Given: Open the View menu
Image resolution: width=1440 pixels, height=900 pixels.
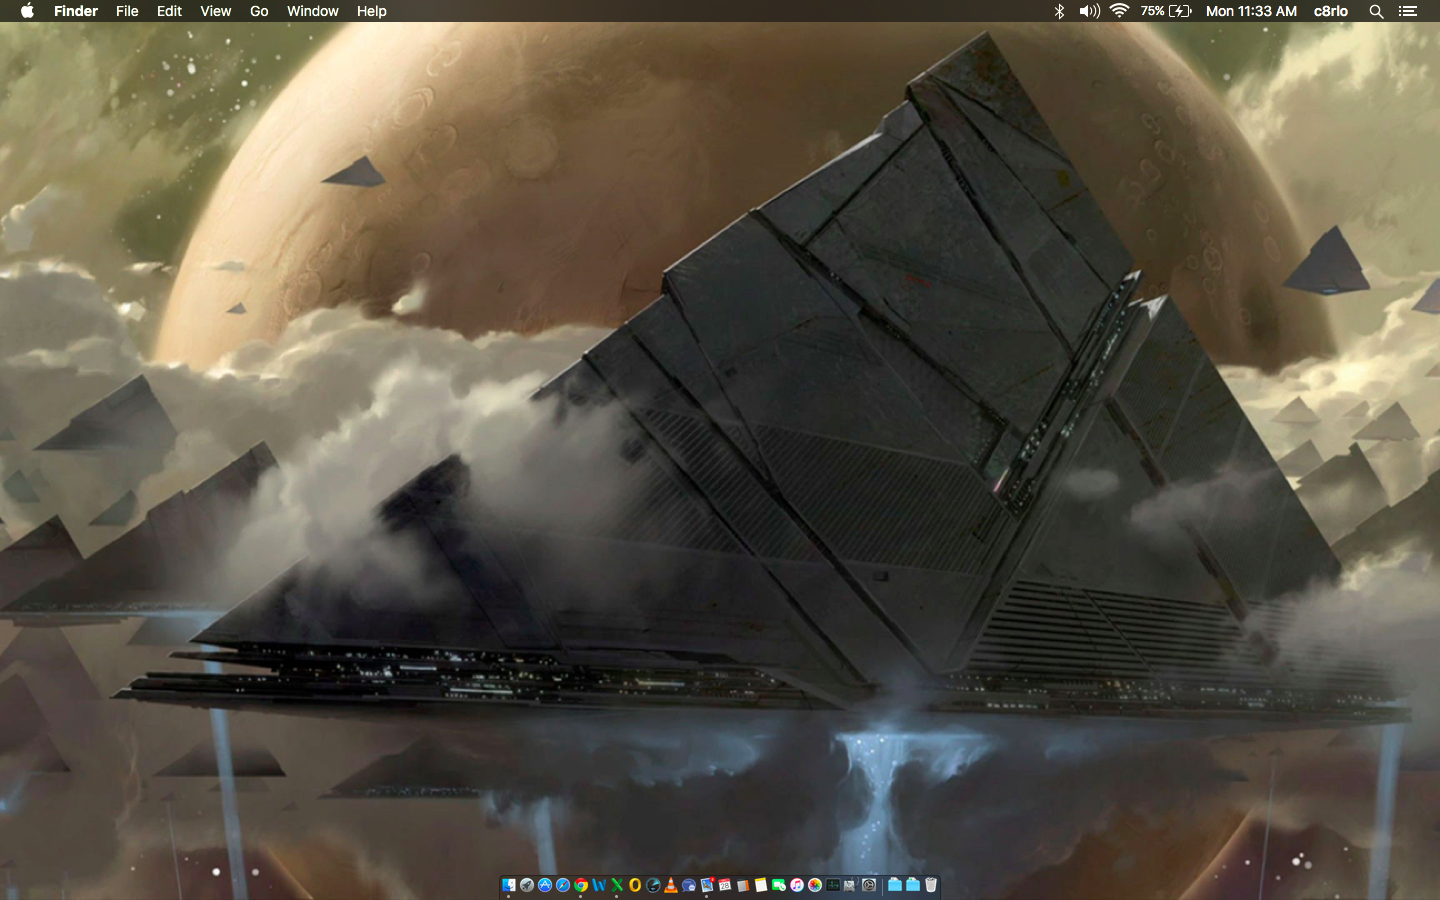Looking at the screenshot, I should tap(215, 11).
